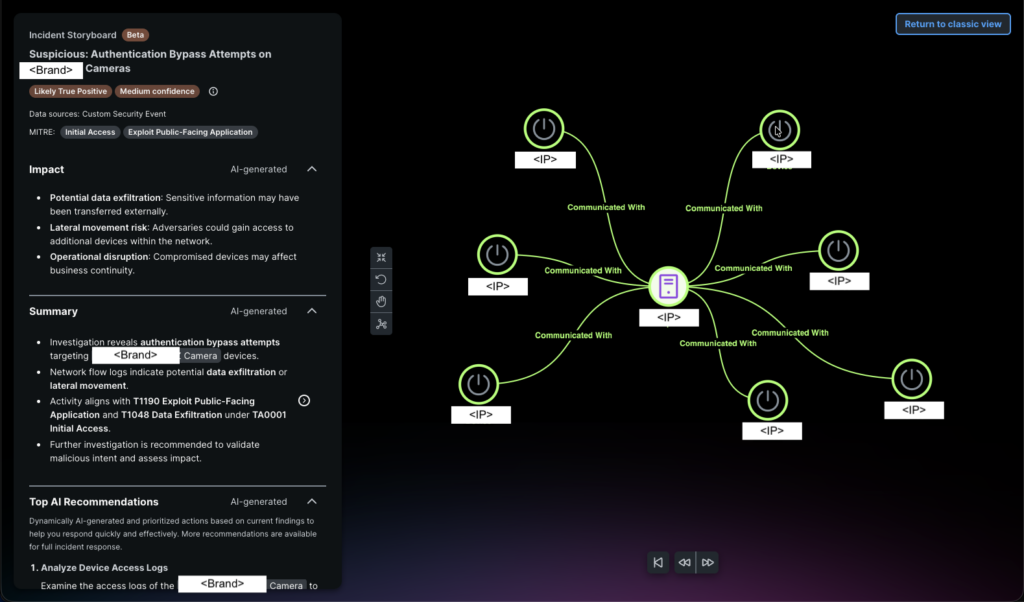Viewport: 1024px width, 602px height.
Task: Click the graph layout nodes icon
Action: pyautogui.click(x=381, y=324)
